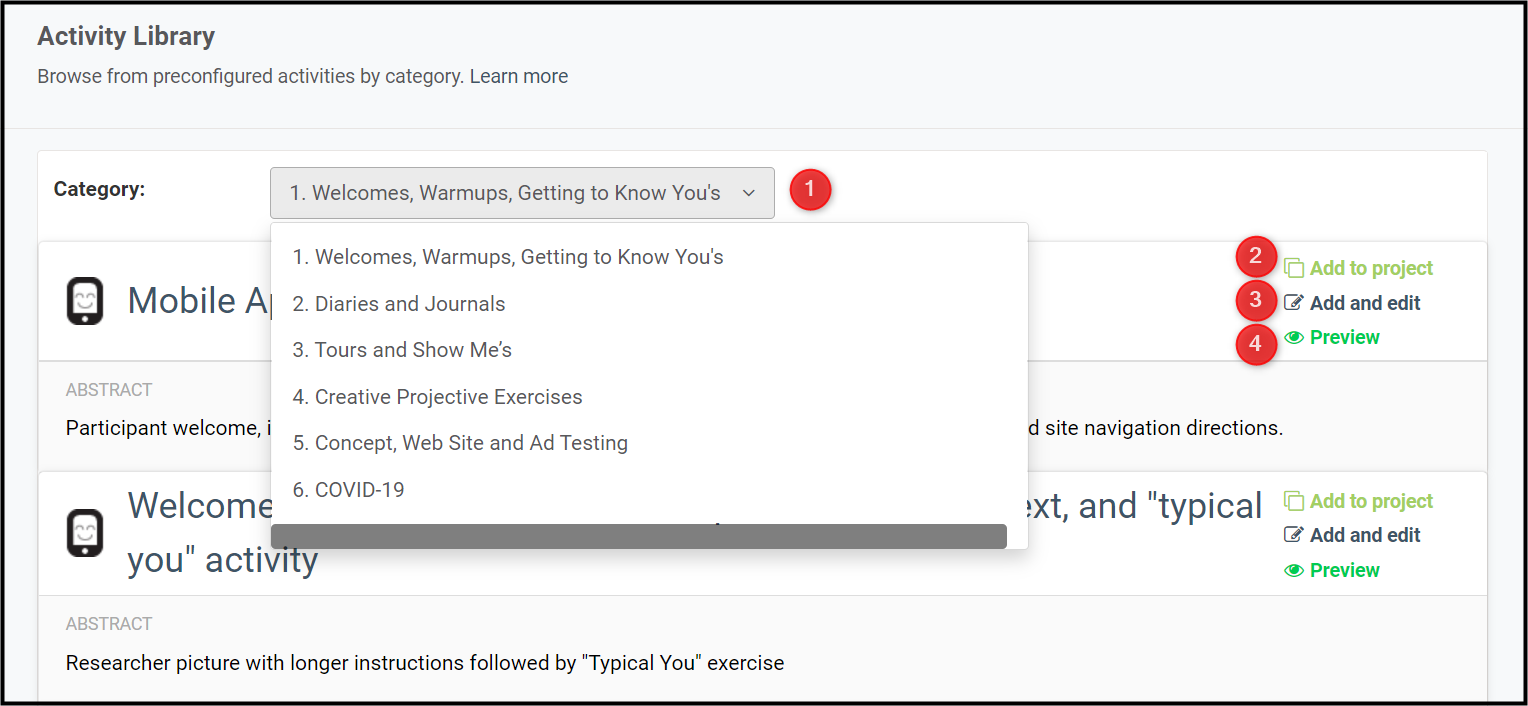Expand the category selector showing "Welcomes, Warmups"

click(522, 192)
